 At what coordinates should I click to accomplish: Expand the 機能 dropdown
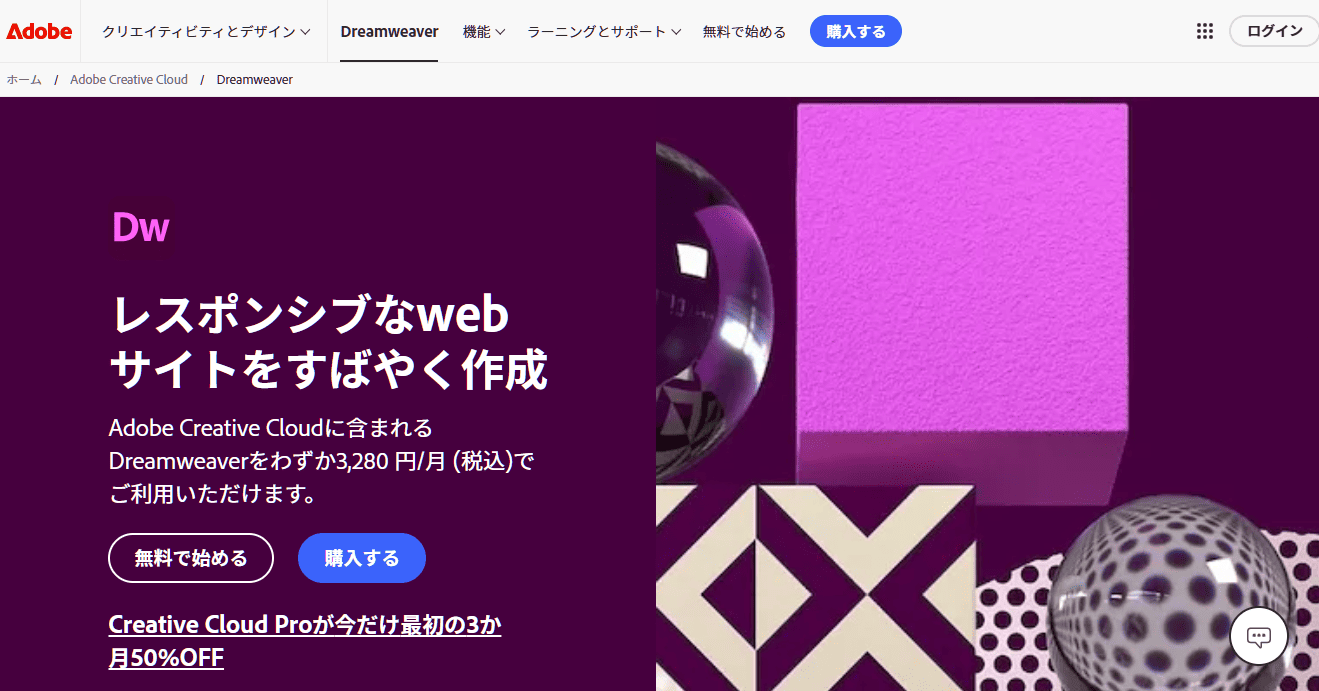484,31
